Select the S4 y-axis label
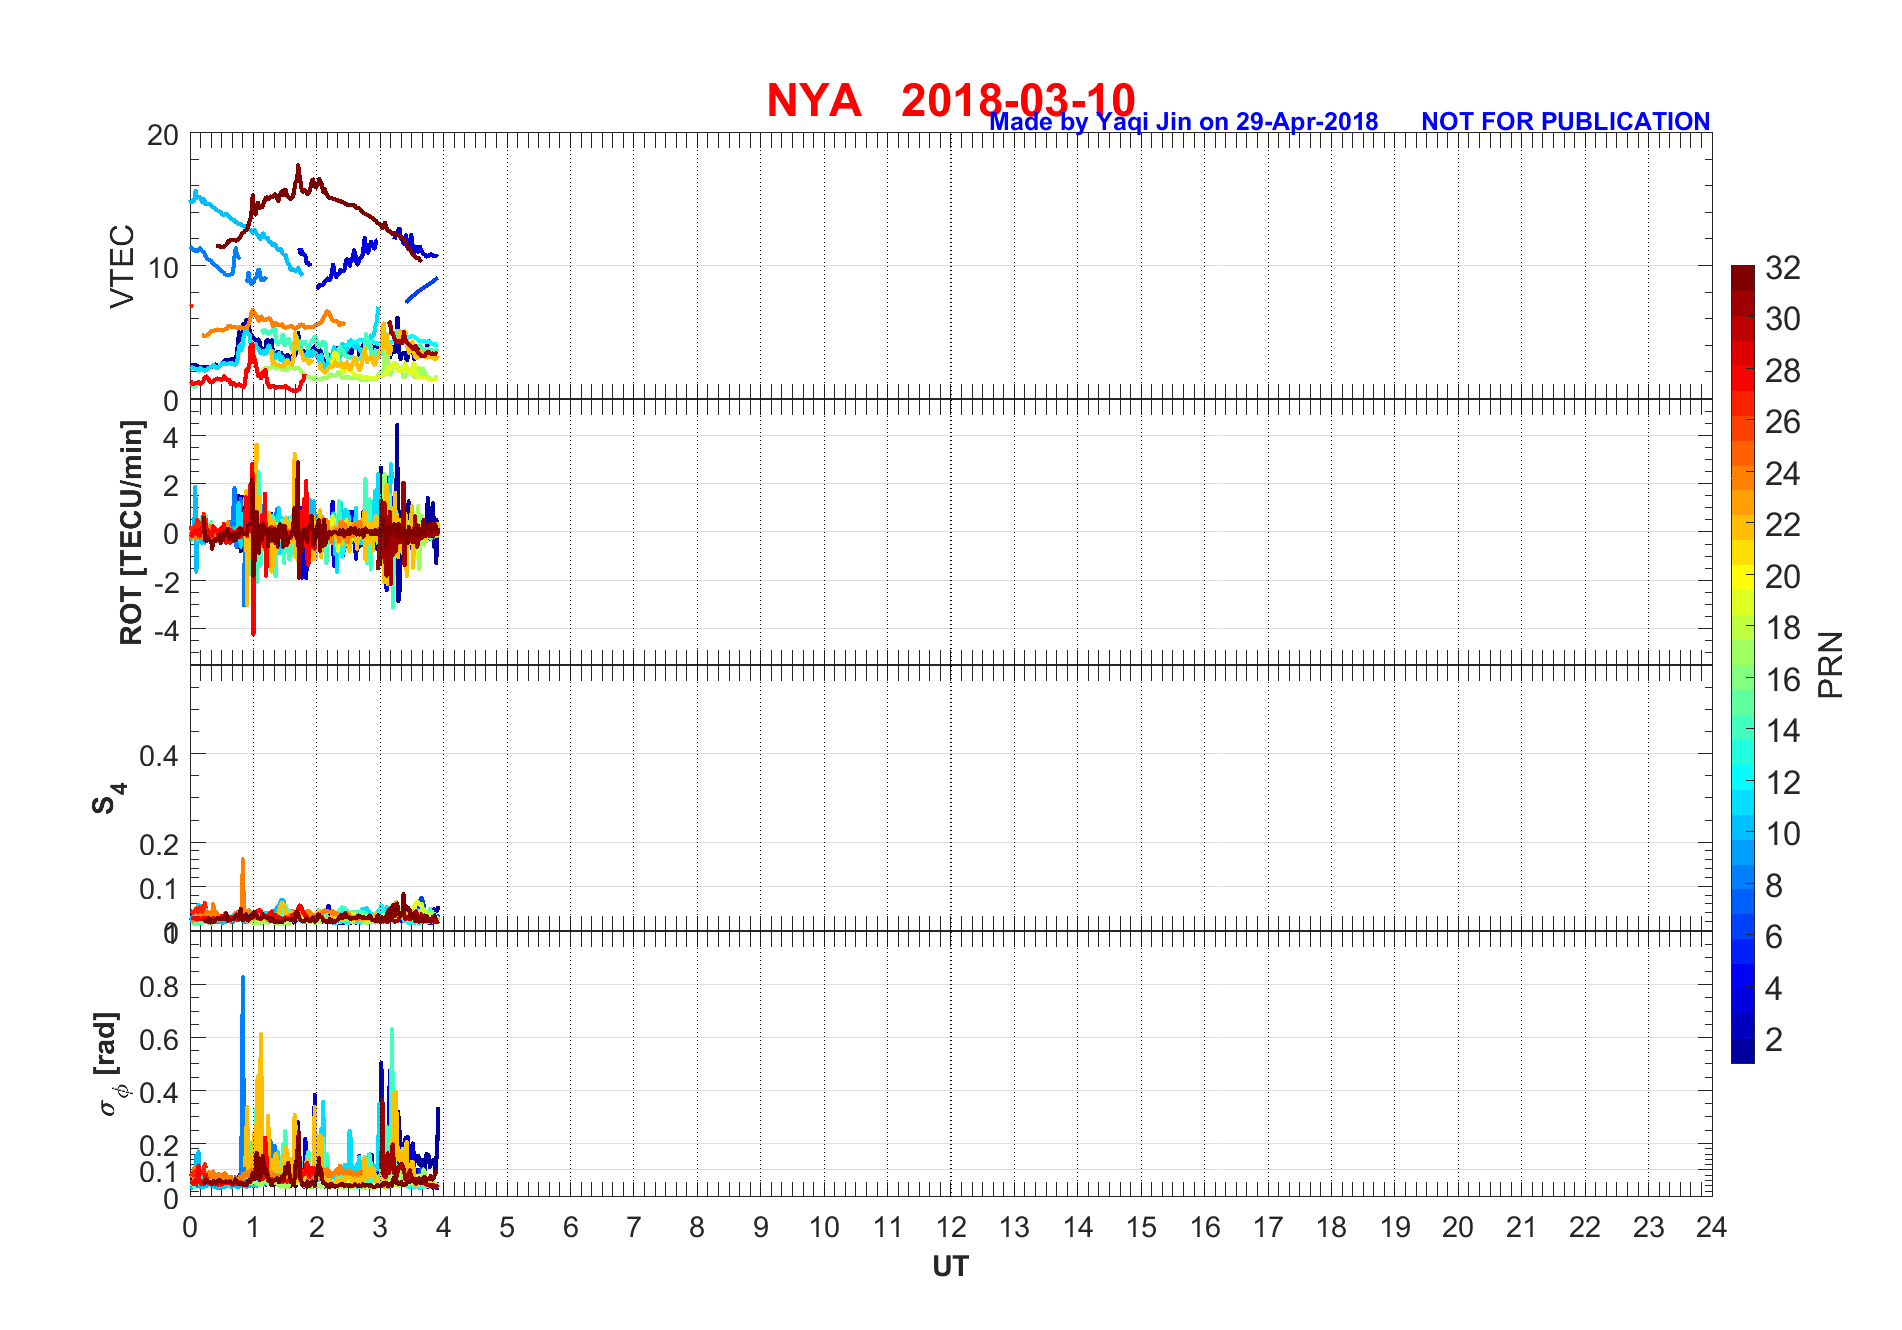Image resolution: width=1902 pixels, height=1330 pixels. click(108, 799)
